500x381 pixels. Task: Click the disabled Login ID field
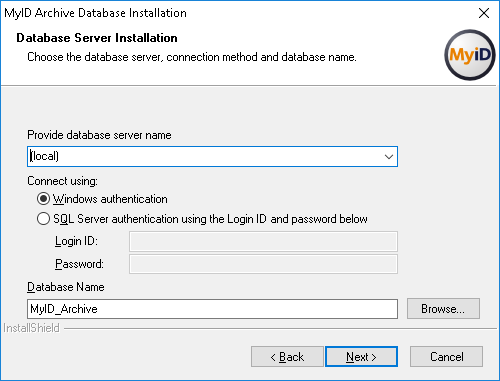coord(263,241)
